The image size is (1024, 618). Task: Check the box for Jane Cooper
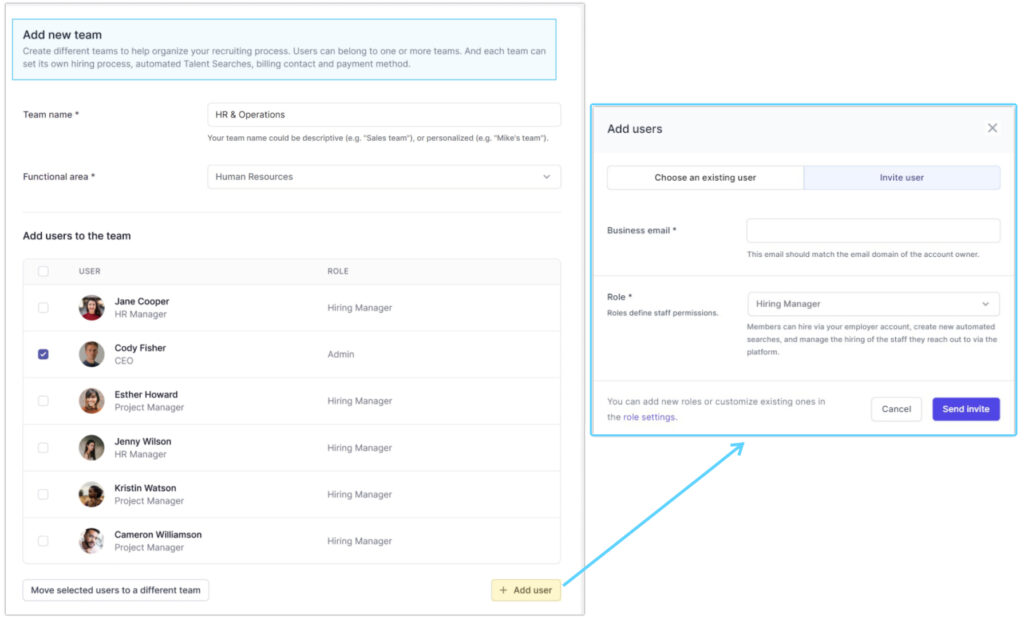coord(43,308)
